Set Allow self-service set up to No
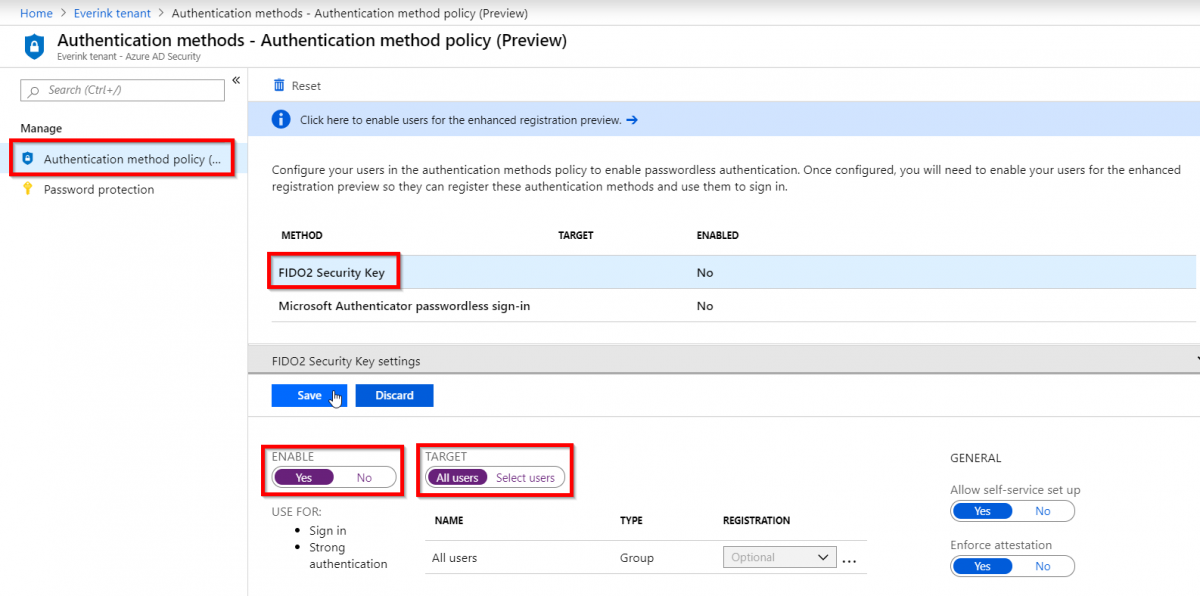 tap(1043, 511)
